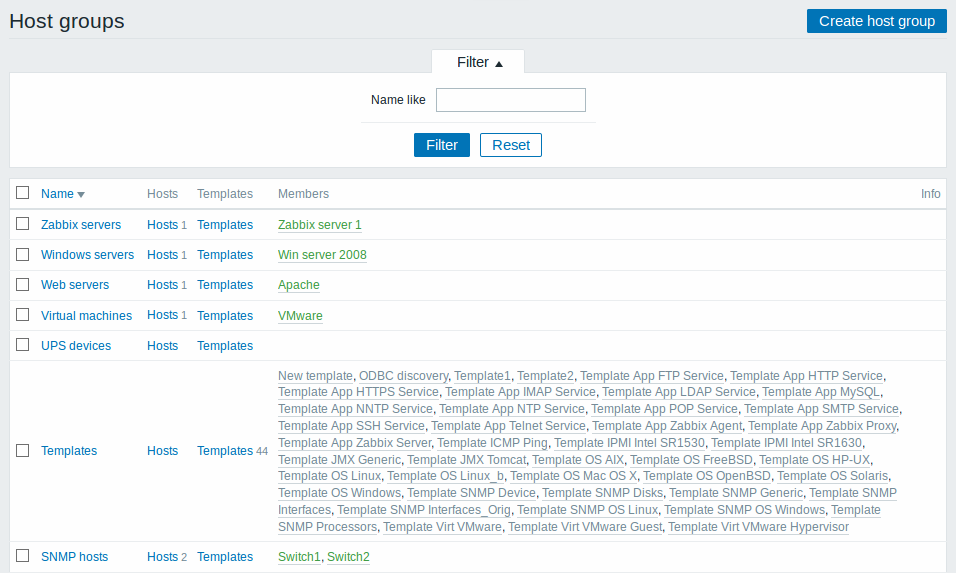
Task: Reset the filter
Action: [x=510, y=145]
